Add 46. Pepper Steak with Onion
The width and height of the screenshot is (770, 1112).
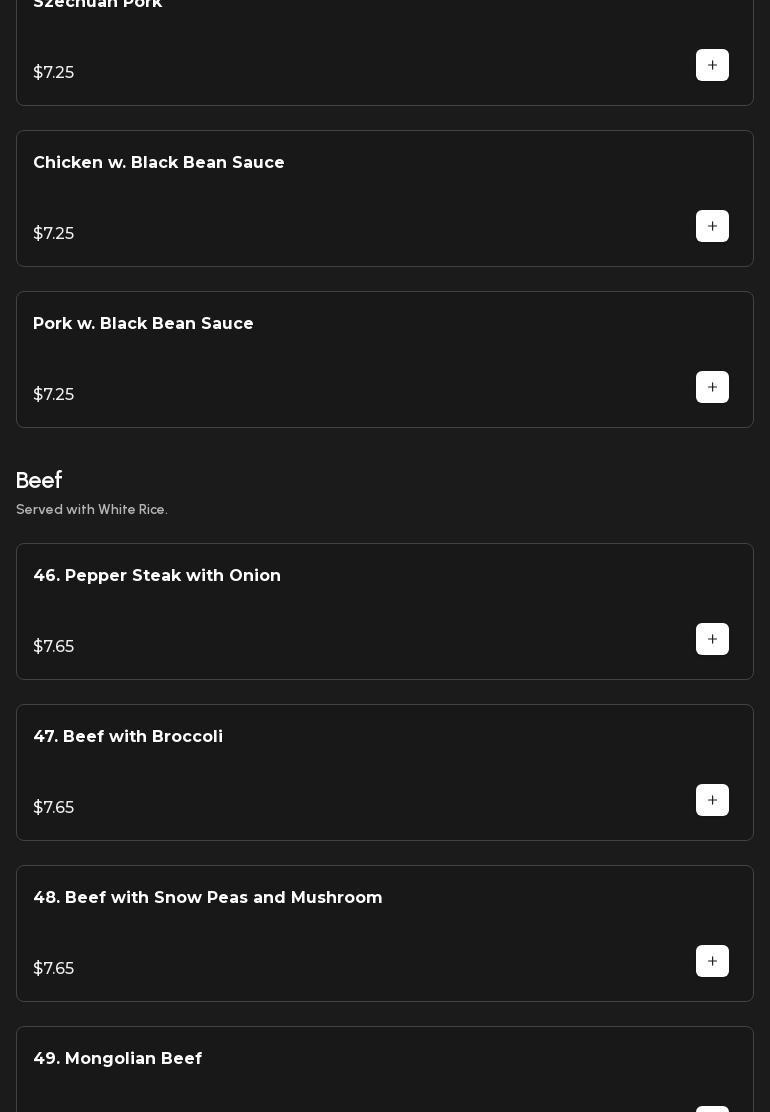712,639
